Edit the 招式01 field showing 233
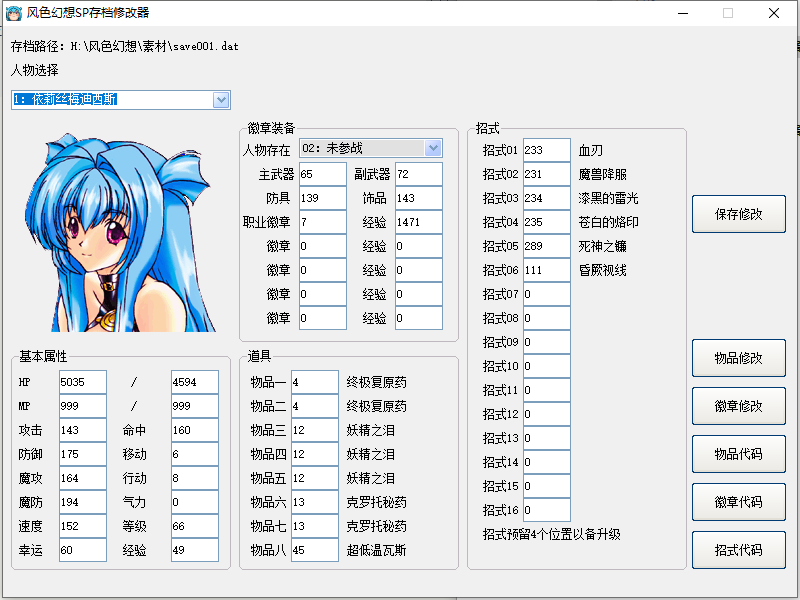800x600 pixels. (x=547, y=148)
